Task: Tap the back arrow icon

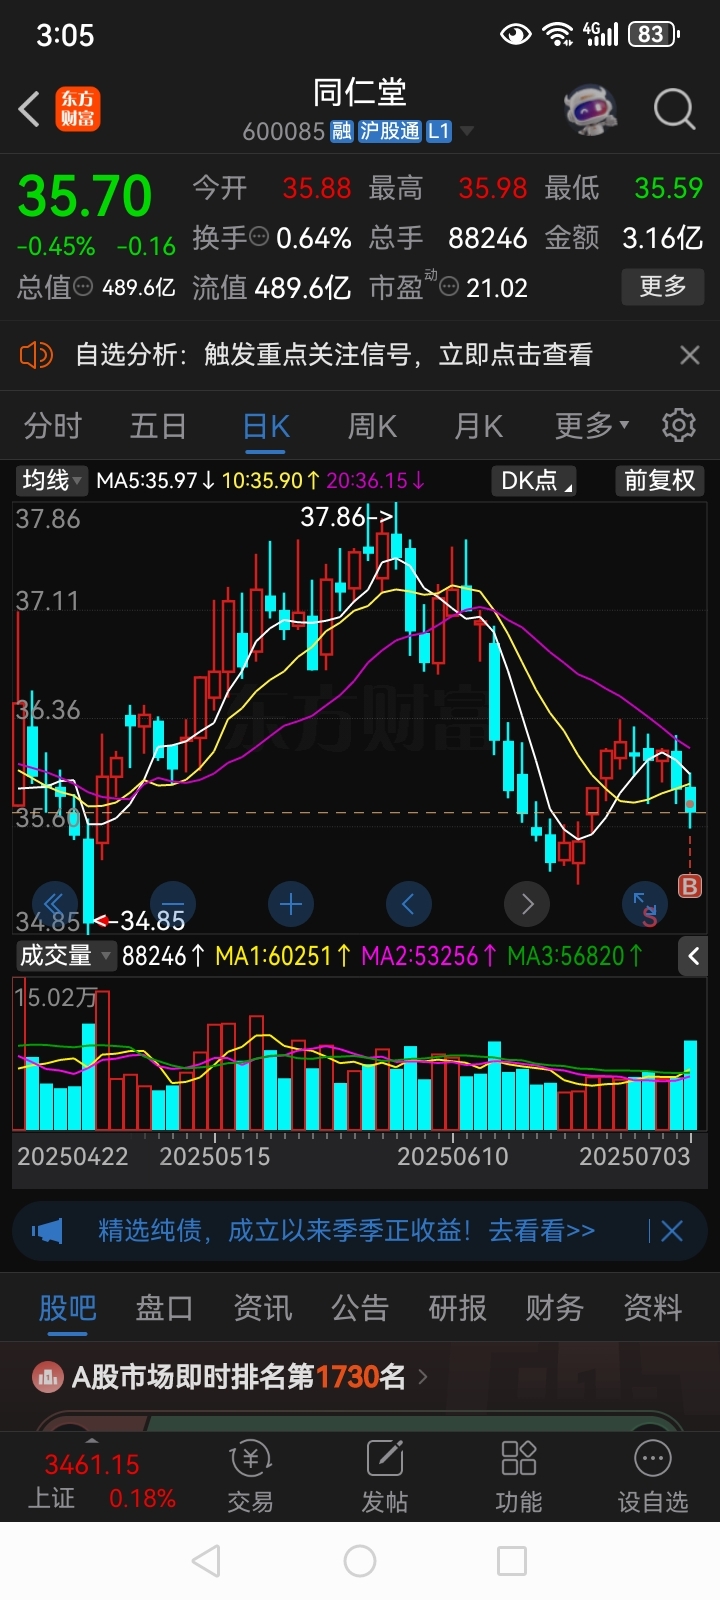Action: [x=29, y=109]
